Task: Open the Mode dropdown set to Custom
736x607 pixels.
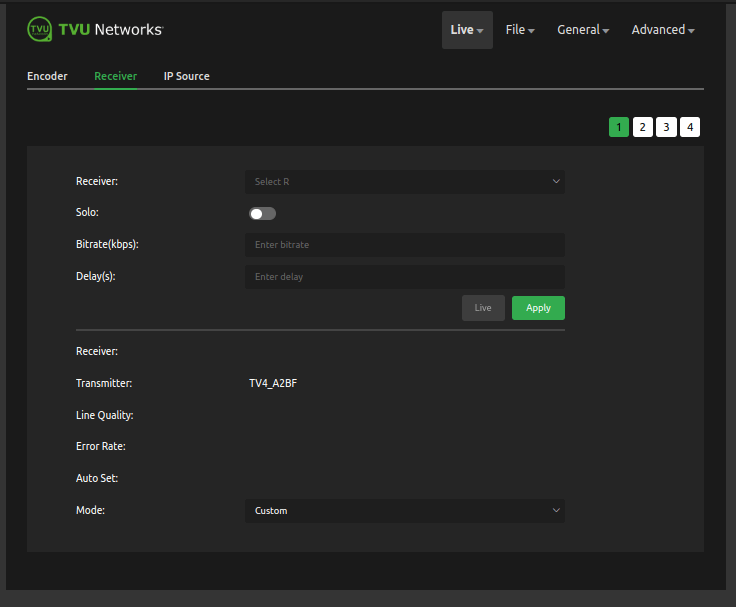Action: pyautogui.click(x=404, y=511)
